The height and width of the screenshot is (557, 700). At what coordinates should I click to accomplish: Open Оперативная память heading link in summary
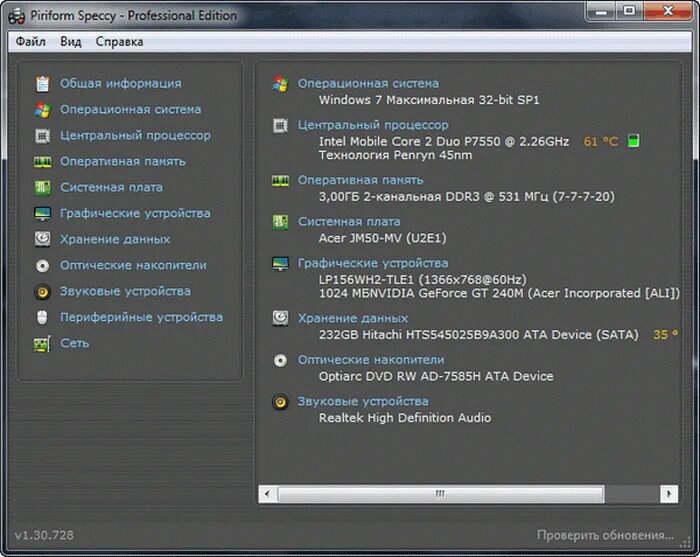[361, 180]
